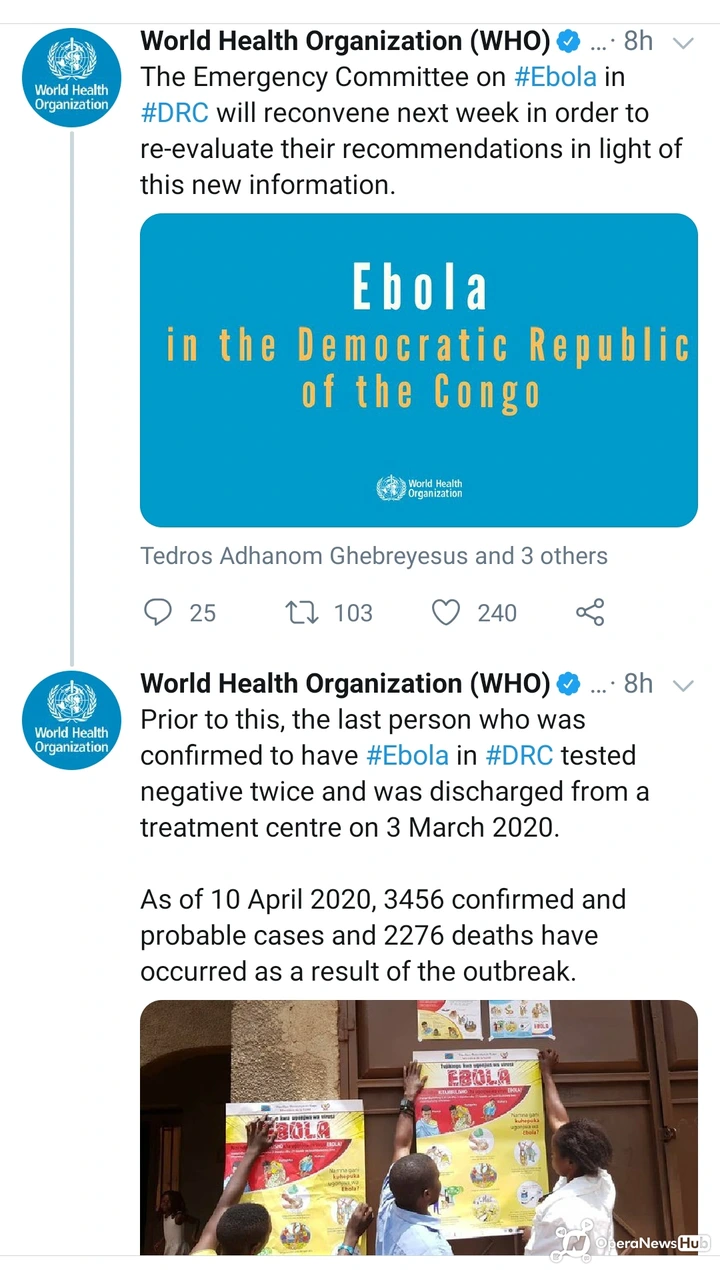Share the first WHO tweet

click(590, 612)
